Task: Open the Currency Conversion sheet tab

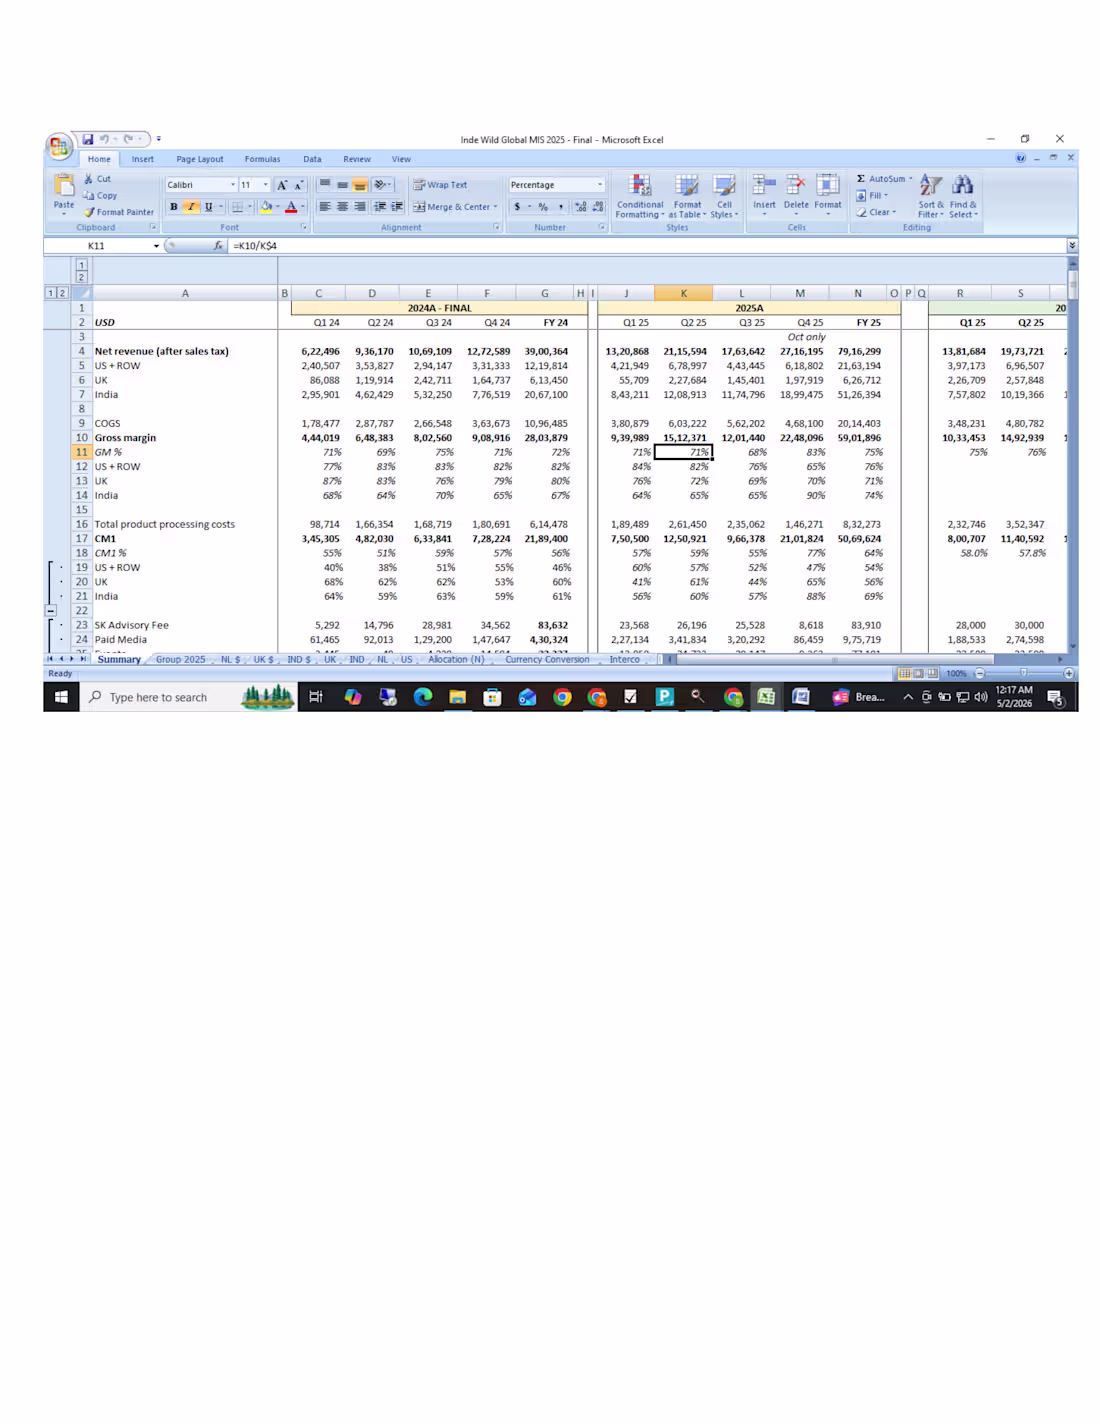Action: coord(547,660)
